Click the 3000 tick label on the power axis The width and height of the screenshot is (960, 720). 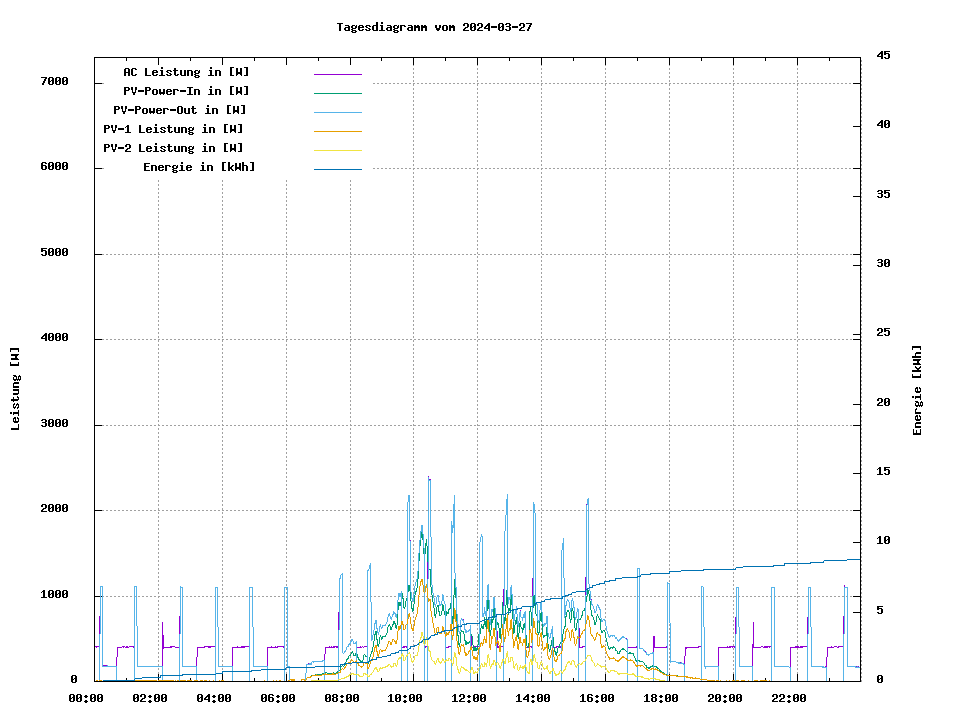pyautogui.click(x=54, y=424)
